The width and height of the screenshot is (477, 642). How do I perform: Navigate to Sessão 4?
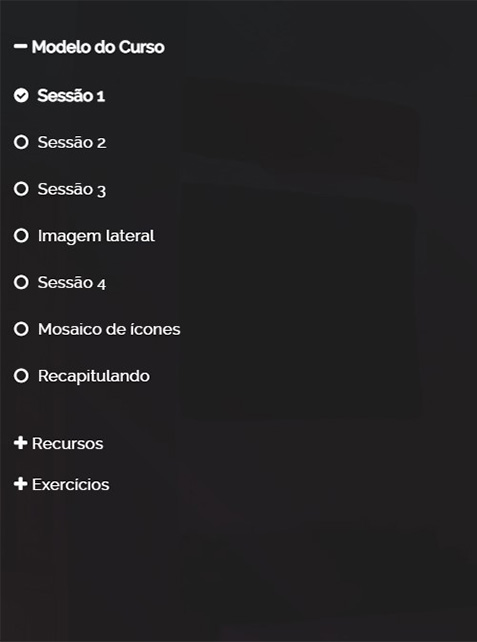pyautogui.click(x=72, y=283)
